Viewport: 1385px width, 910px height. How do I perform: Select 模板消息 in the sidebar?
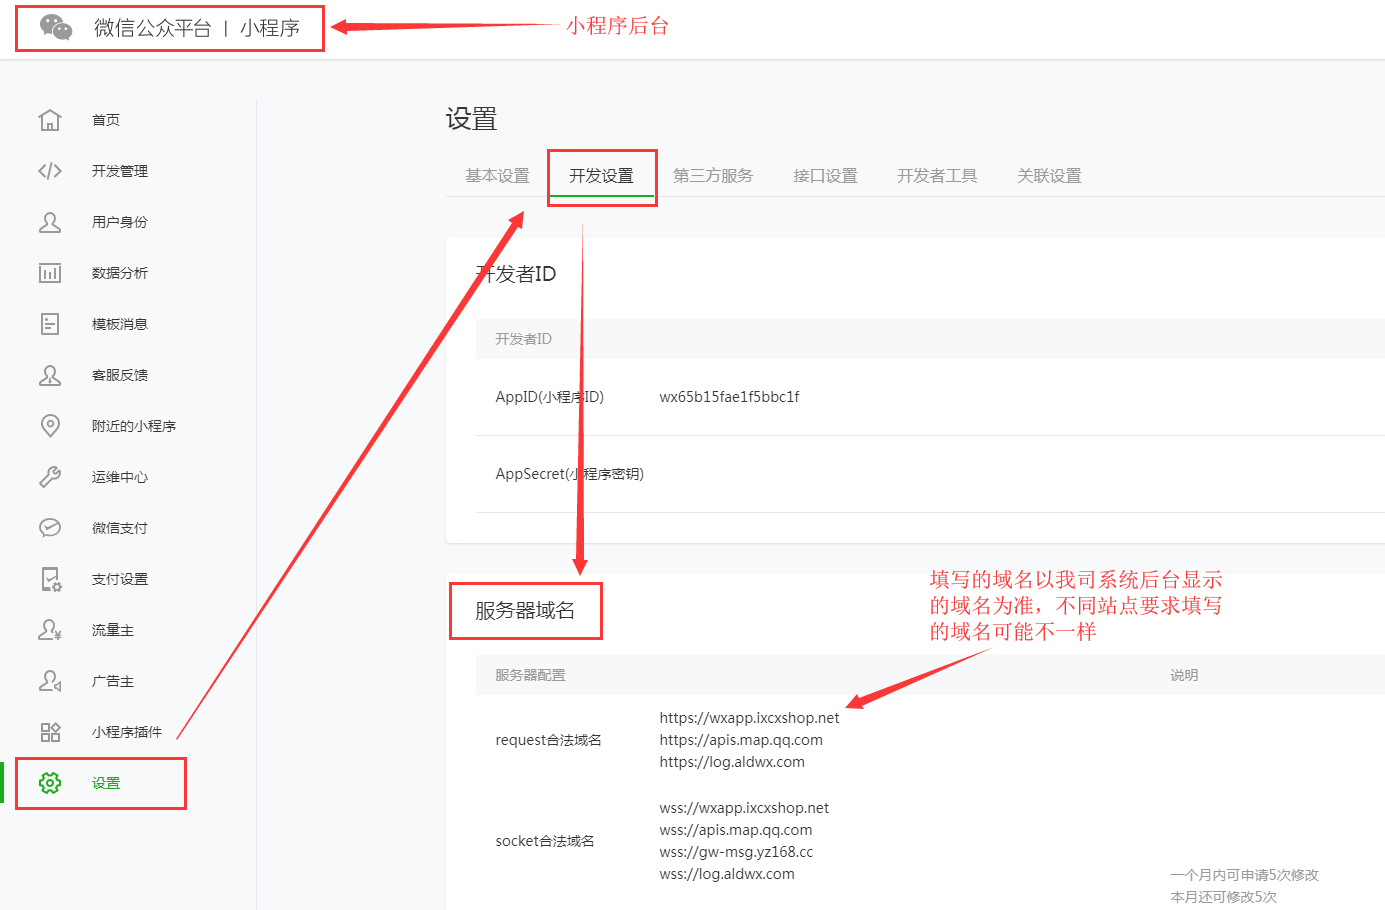pyautogui.click(x=120, y=324)
